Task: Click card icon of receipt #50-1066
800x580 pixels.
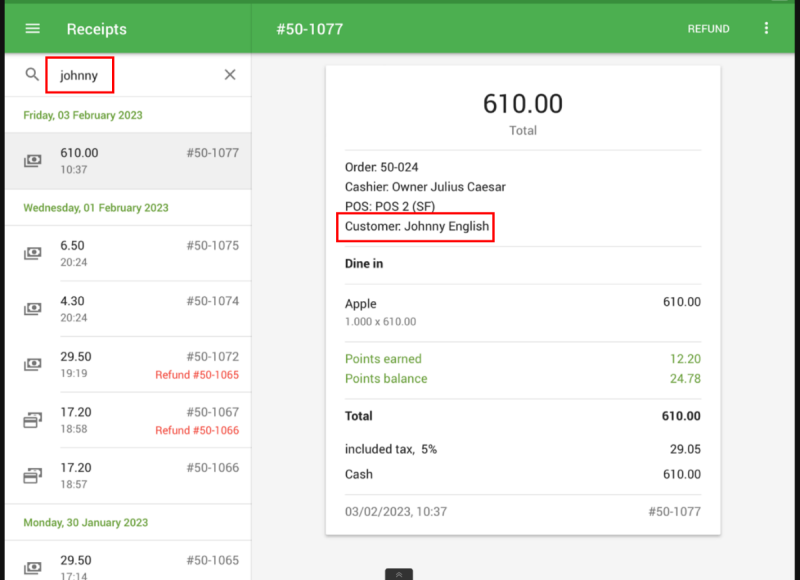Action: [33, 475]
